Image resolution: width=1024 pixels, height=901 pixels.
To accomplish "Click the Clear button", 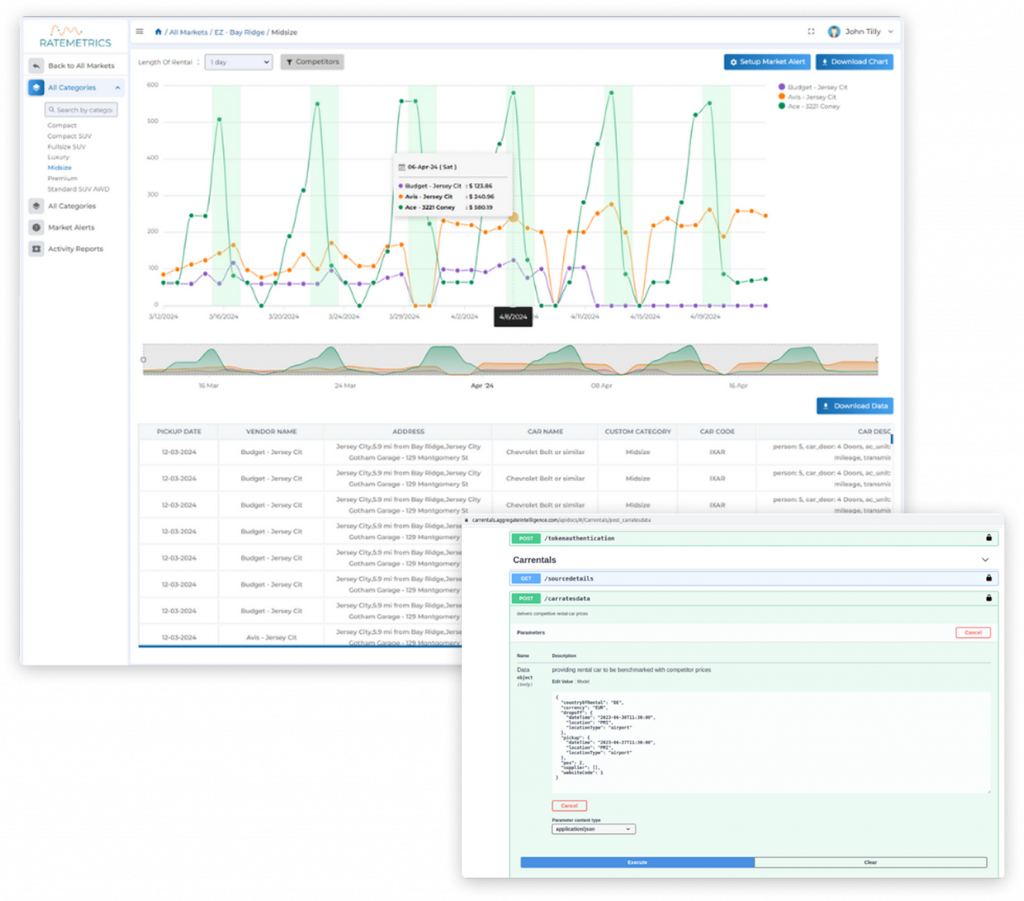I will (x=871, y=862).
